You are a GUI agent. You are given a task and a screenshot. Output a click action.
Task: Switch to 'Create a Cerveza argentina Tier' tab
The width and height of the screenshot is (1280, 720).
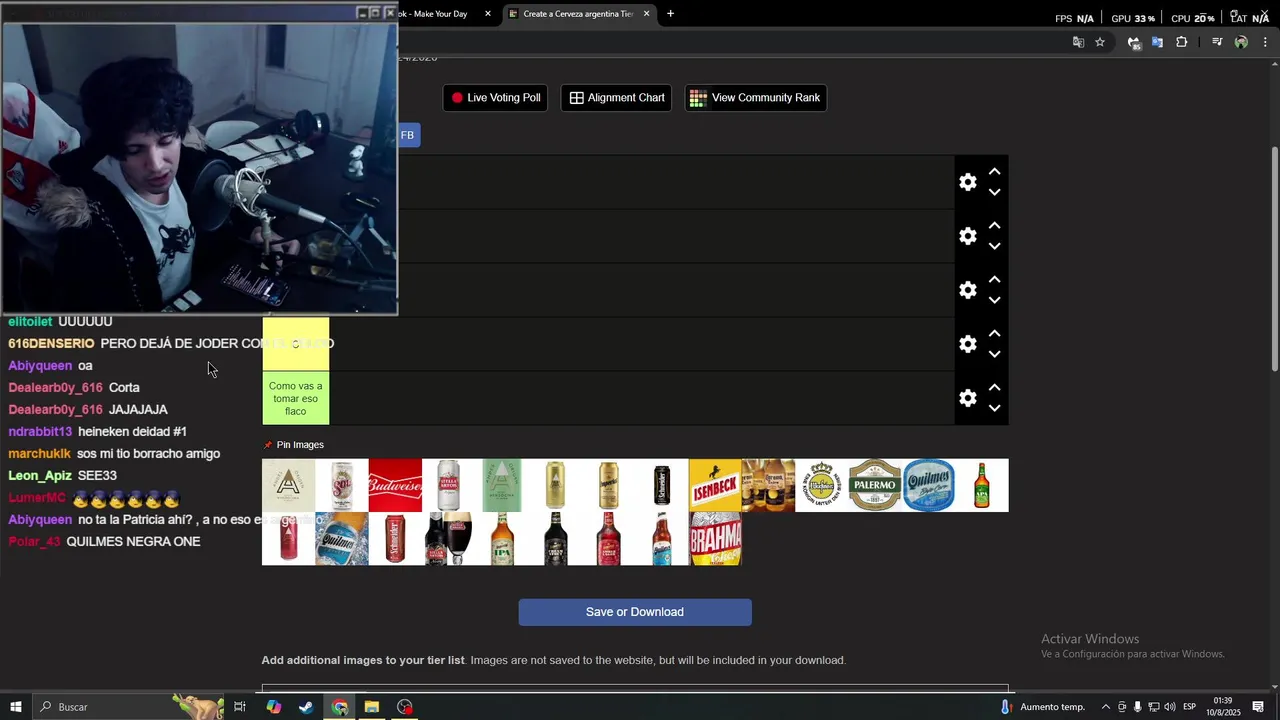point(578,14)
